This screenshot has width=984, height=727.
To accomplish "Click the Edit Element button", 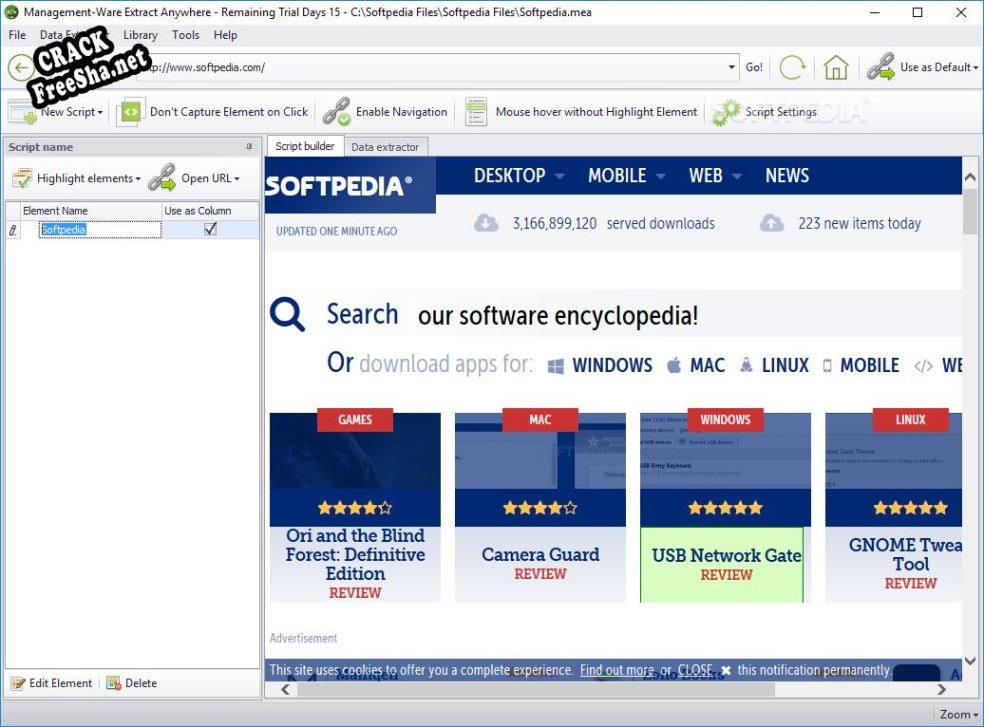I will click(x=51, y=684).
